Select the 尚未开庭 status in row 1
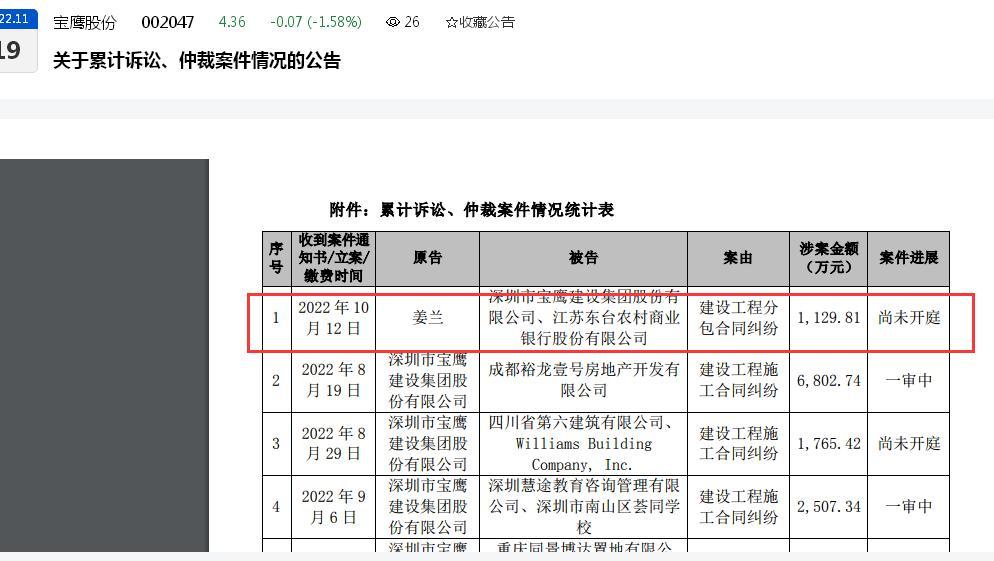The height and width of the screenshot is (561, 994). click(x=908, y=318)
